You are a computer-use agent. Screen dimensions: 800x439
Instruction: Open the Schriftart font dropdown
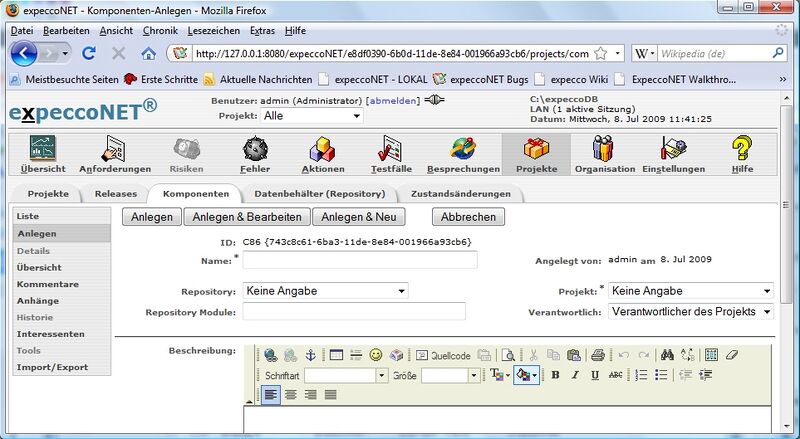(346, 376)
